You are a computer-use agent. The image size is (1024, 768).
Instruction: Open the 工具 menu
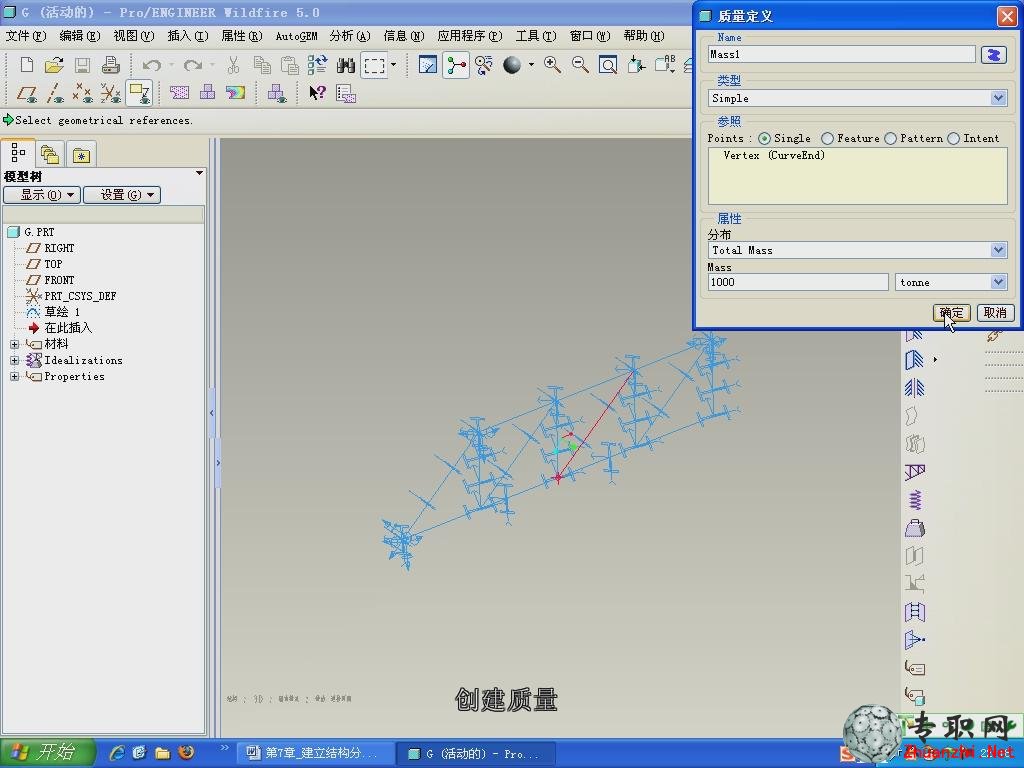tap(536, 36)
